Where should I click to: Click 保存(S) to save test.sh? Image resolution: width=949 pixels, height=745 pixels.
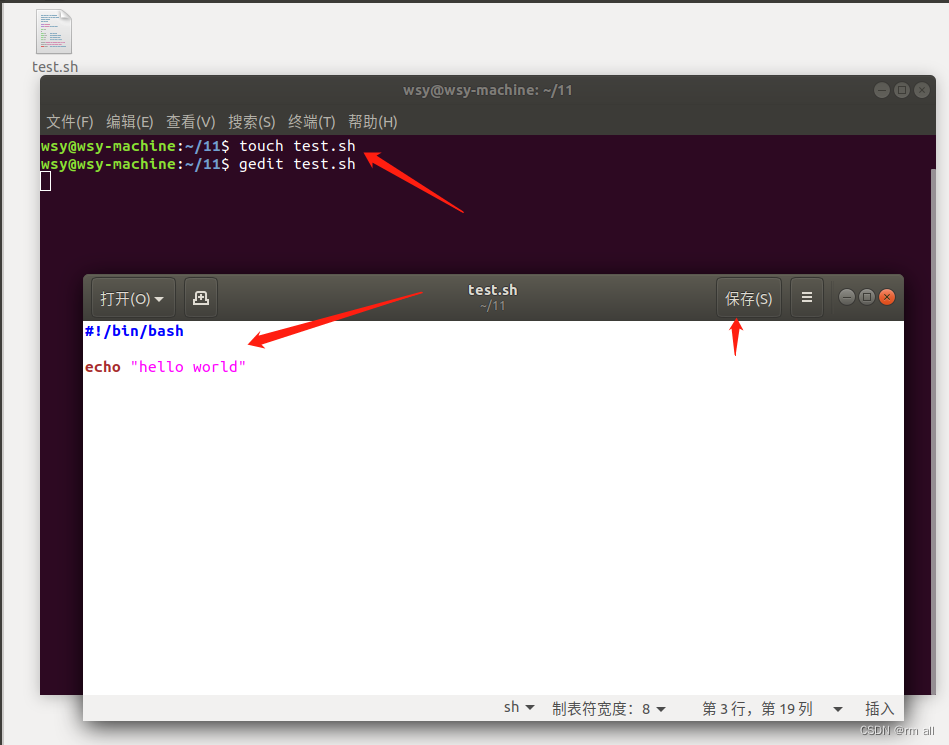coord(748,297)
